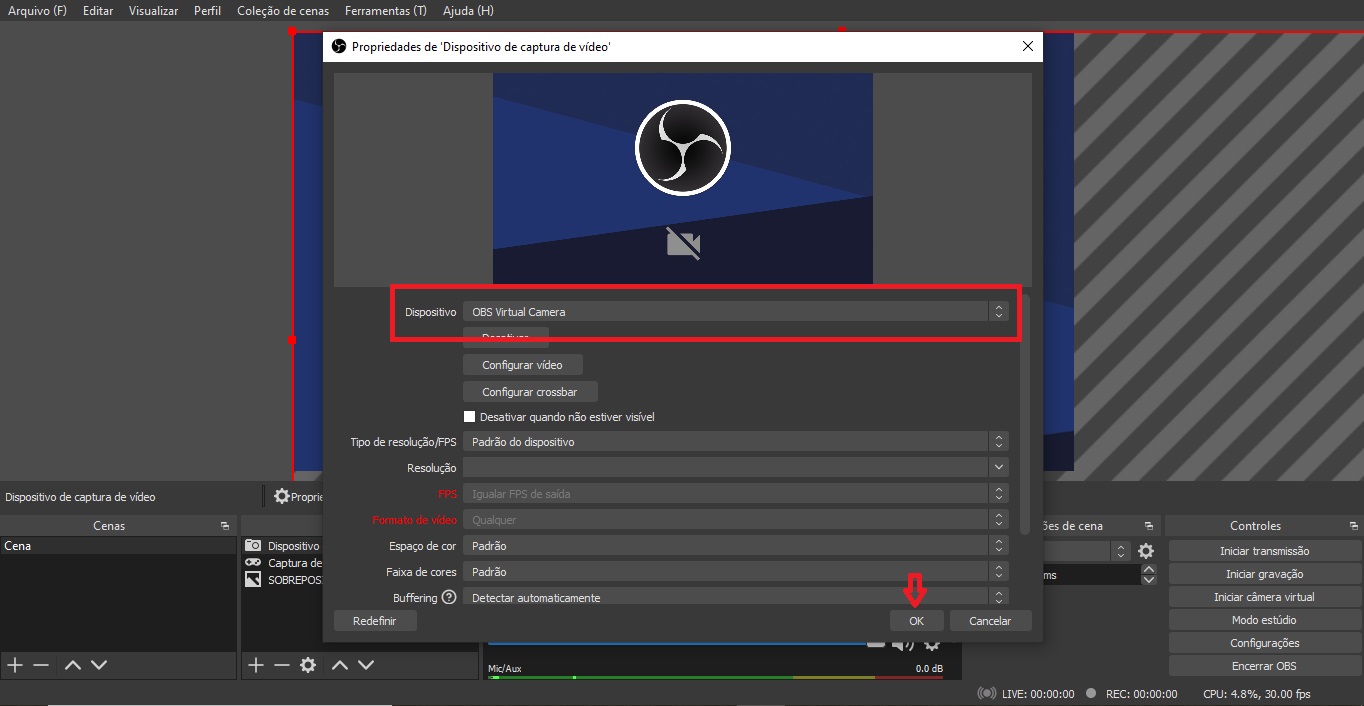Image resolution: width=1364 pixels, height=706 pixels.
Task: Click the Configurar vídeo button
Action: (522, 365)
